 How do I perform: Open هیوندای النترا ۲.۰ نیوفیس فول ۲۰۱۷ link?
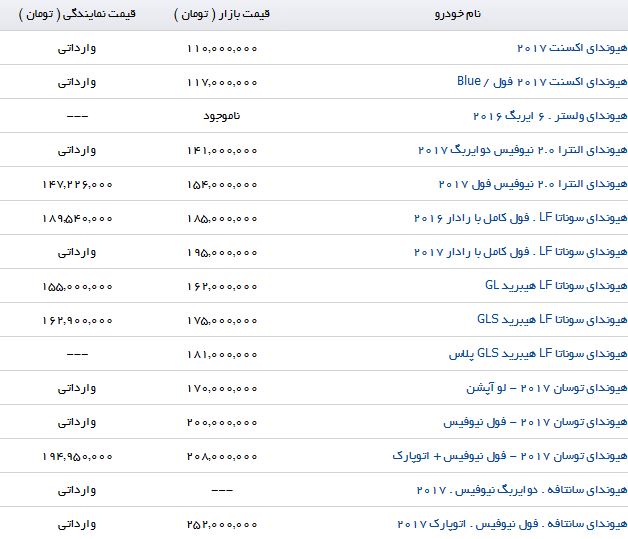click(x=533, y=184)
